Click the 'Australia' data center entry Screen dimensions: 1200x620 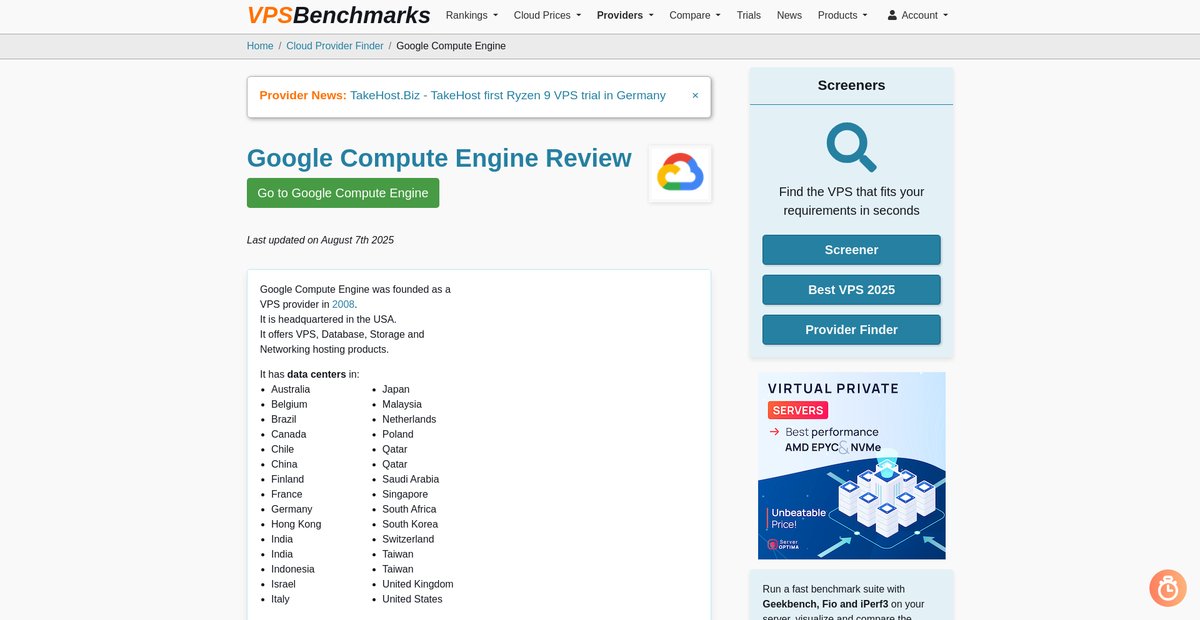(290, 389)
